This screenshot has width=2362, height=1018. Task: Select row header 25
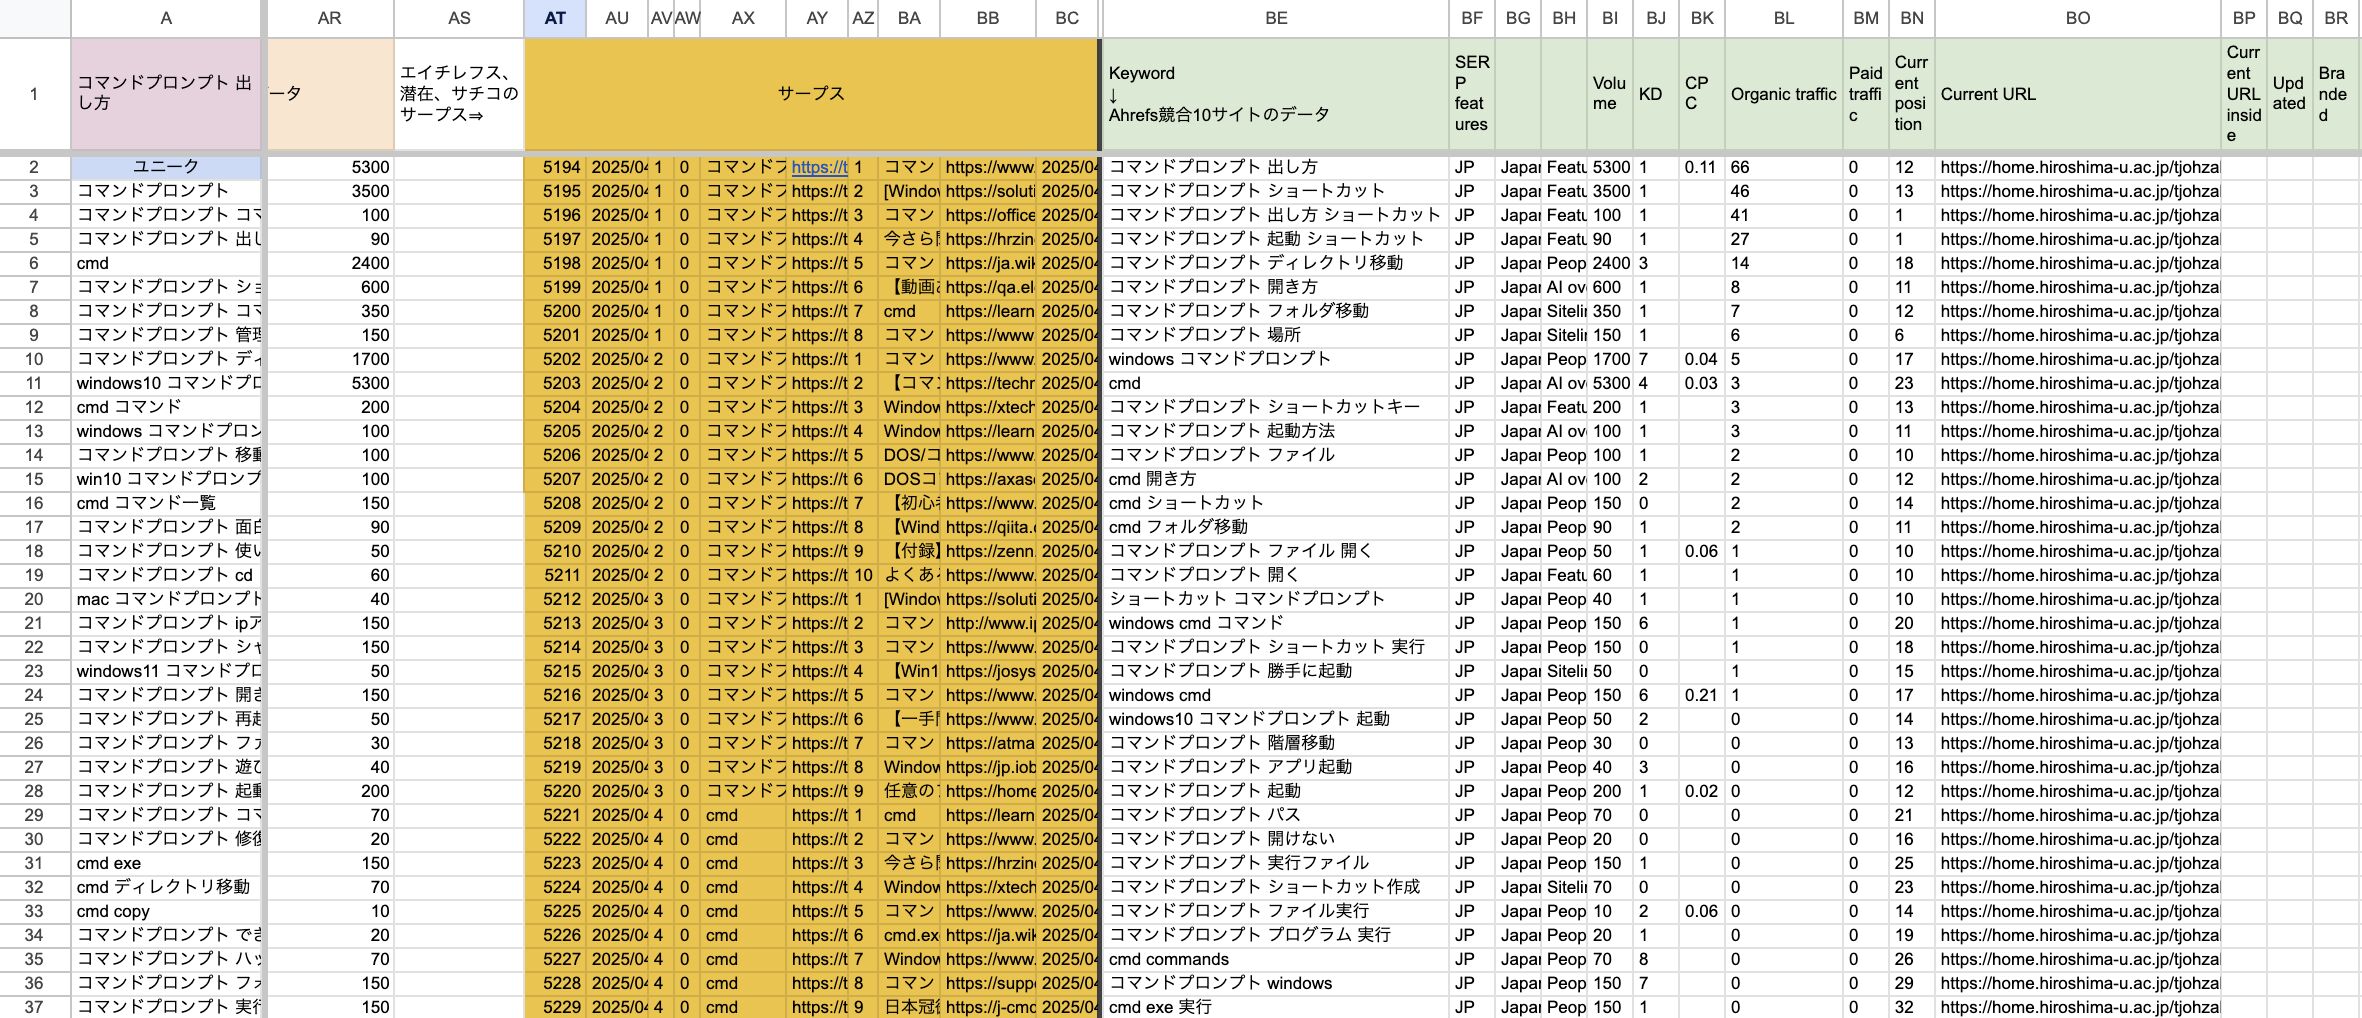[x=34, y=719]
